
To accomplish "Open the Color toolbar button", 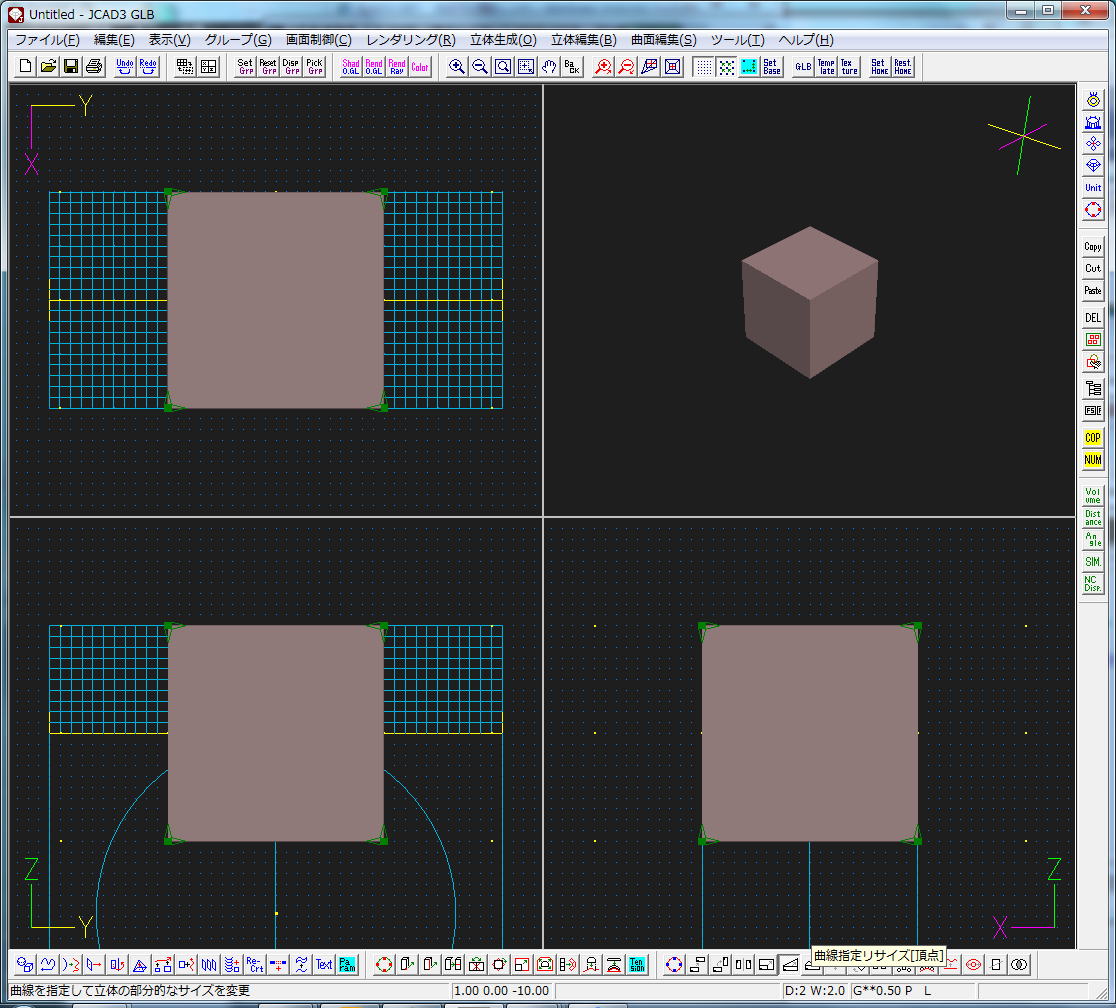I will [420, 66].
